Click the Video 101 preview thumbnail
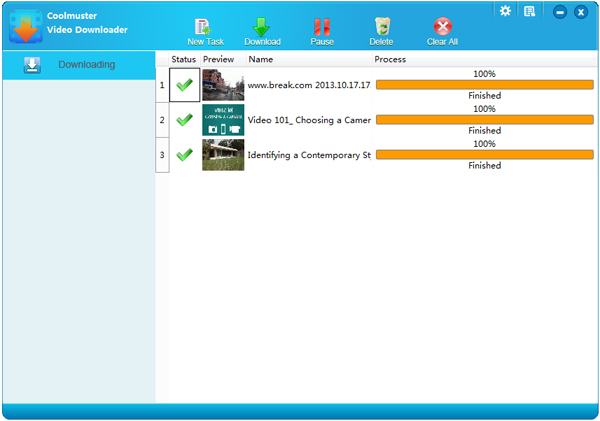Image resolution: width=600 pixels, height=421 pixels. coord(223,120)
